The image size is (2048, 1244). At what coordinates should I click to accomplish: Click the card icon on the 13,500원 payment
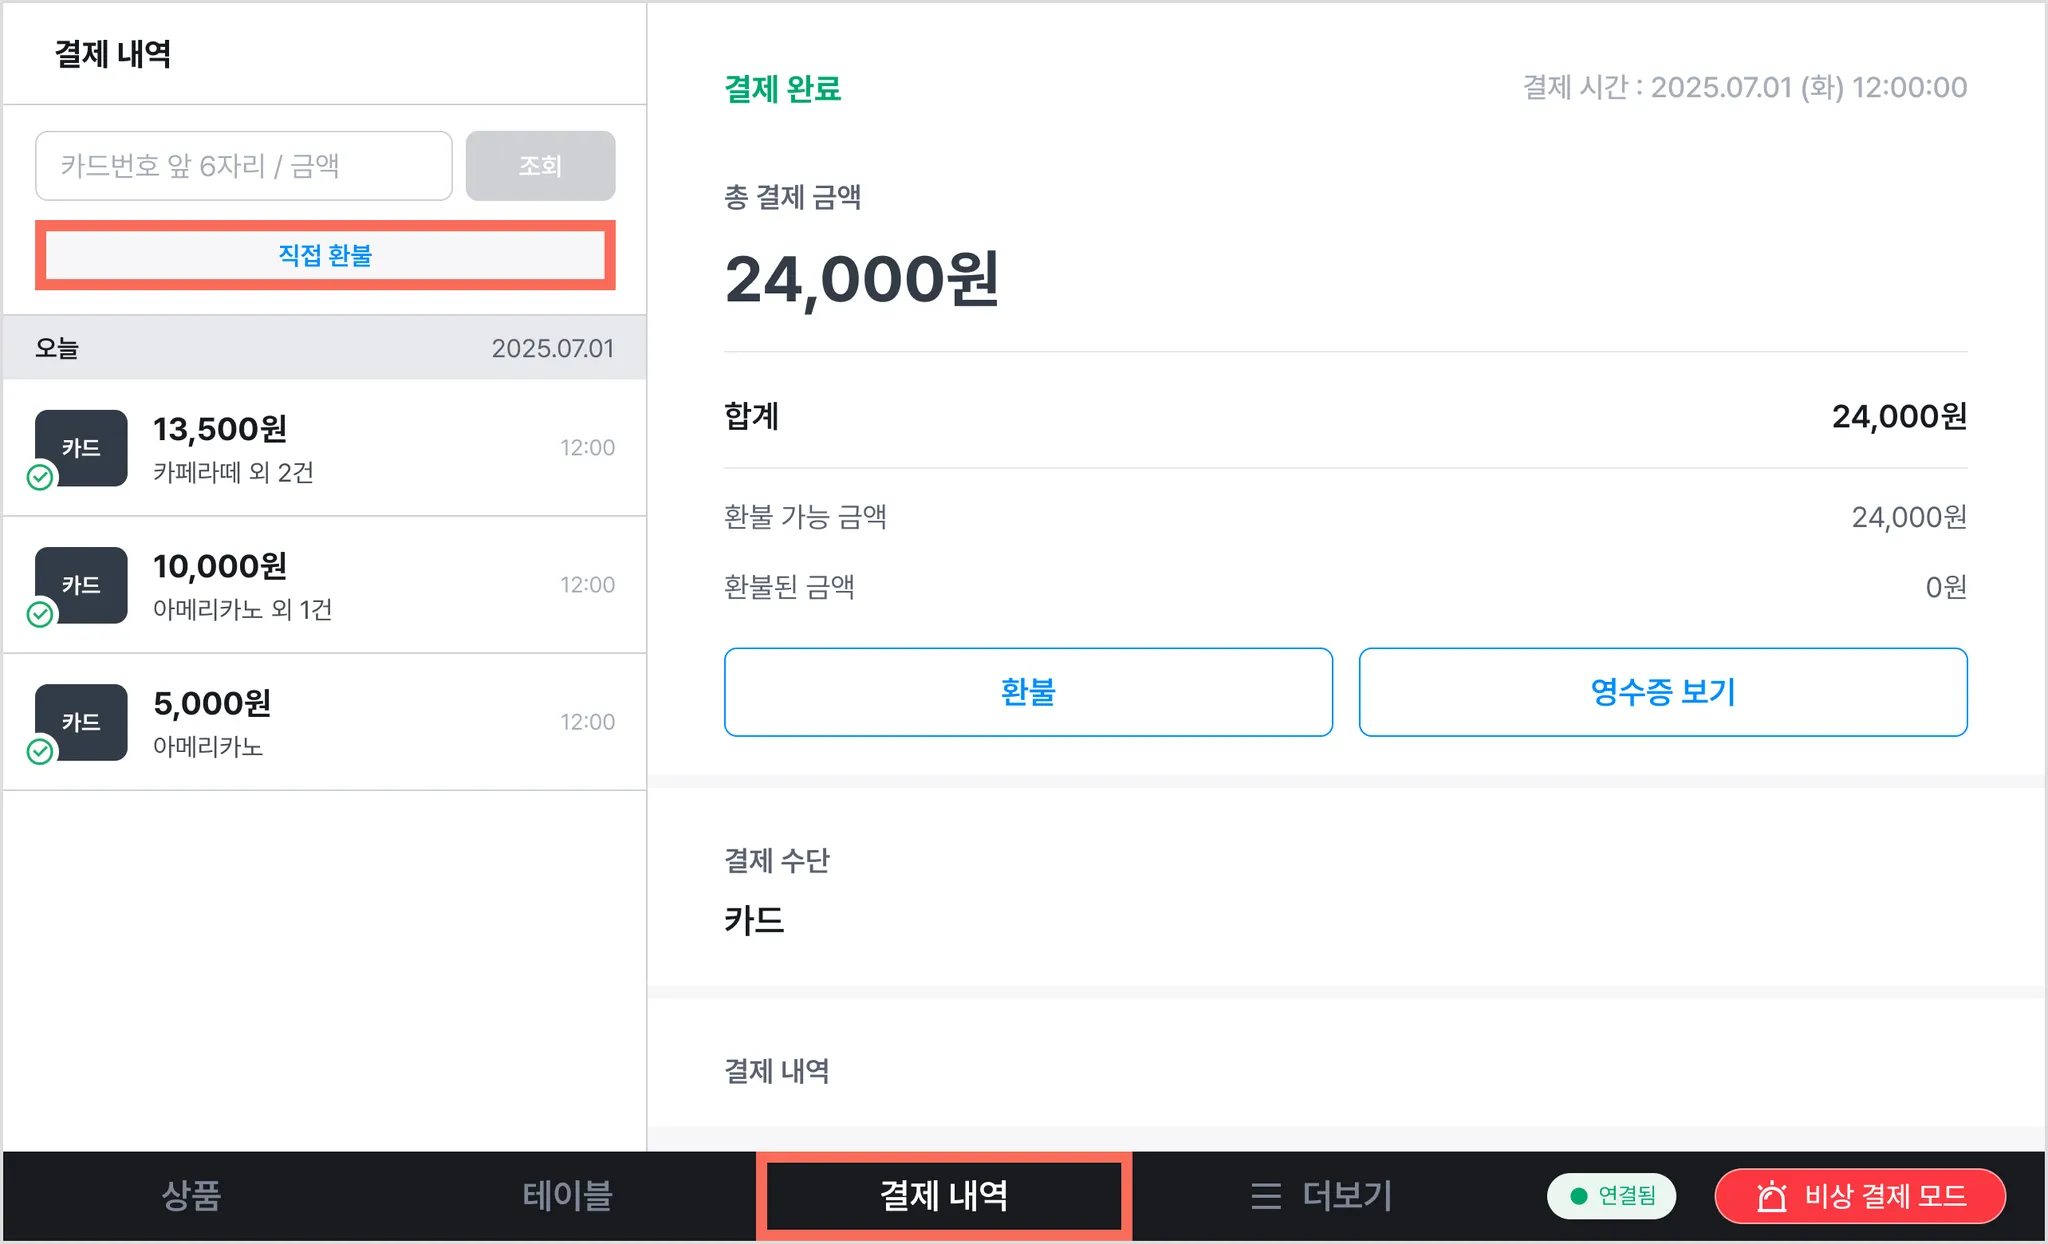pos(81,448)
